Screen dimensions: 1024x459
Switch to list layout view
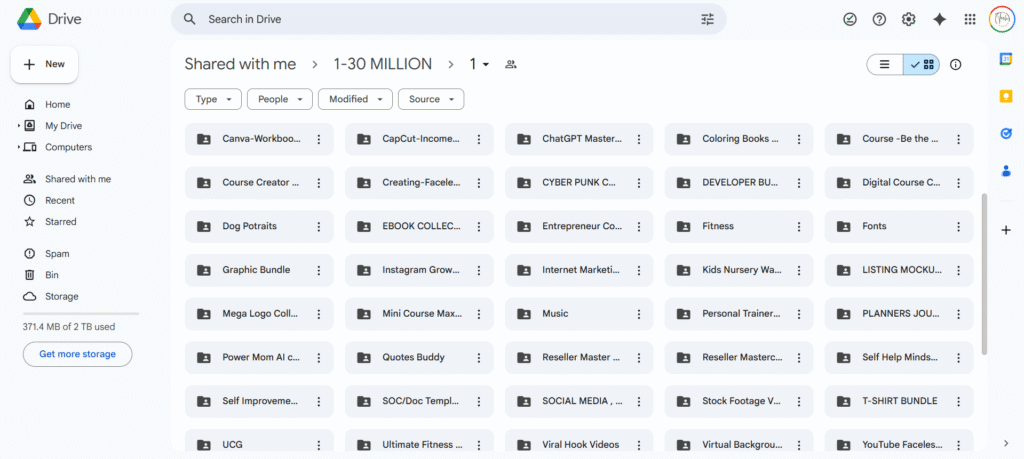(884, 65)
